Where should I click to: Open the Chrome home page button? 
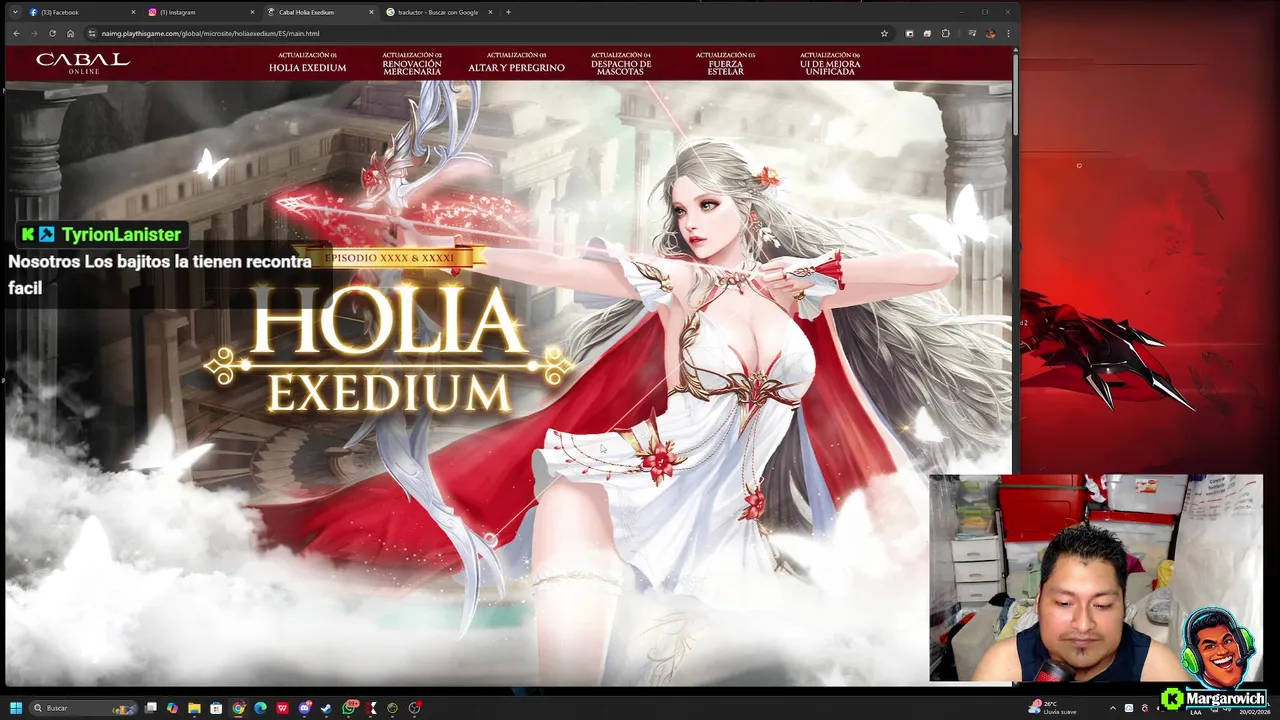(70, 33)
